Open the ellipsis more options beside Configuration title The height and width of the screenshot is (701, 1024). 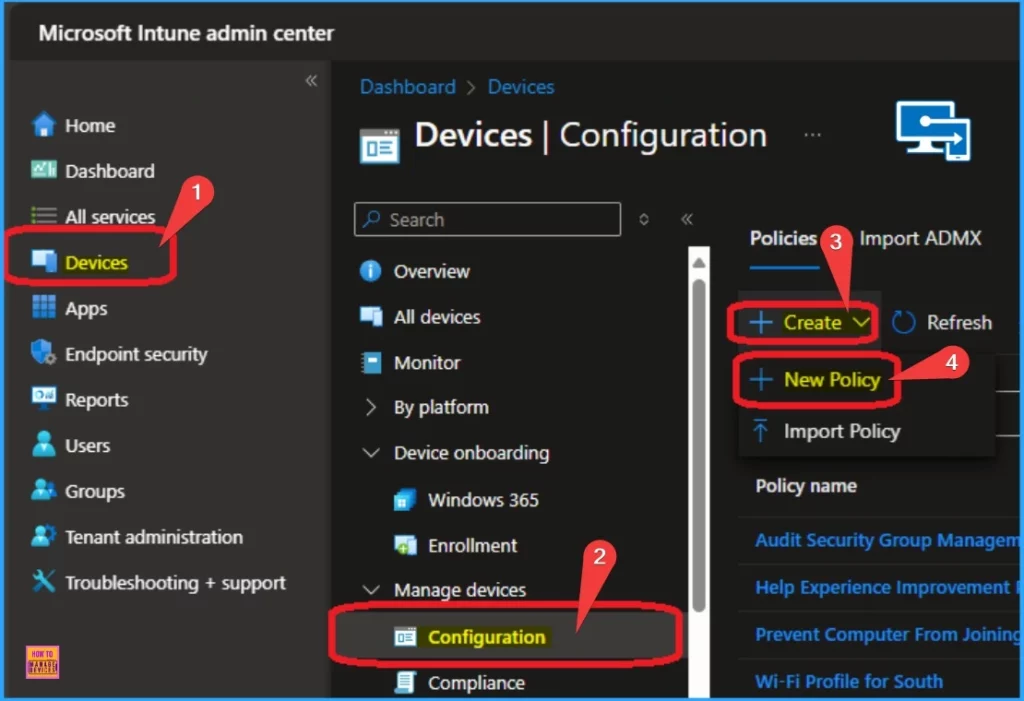coord(812,135)
